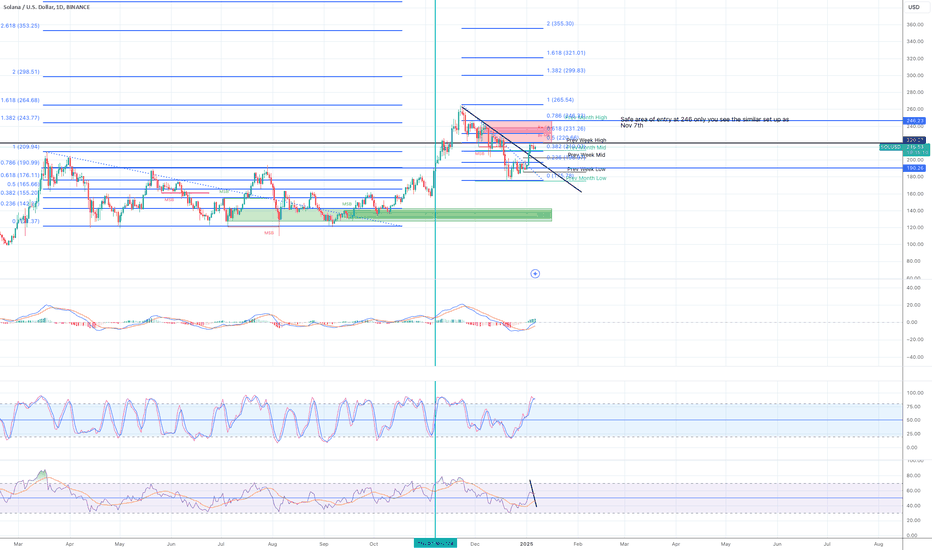Click the 1 (209.94) Fibonacci label
Viewport: 932px width, 550px height.
click(26, 147)
